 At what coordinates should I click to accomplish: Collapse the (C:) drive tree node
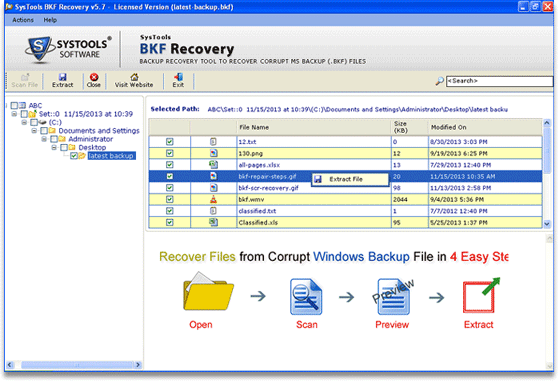[x=24, y=122]
